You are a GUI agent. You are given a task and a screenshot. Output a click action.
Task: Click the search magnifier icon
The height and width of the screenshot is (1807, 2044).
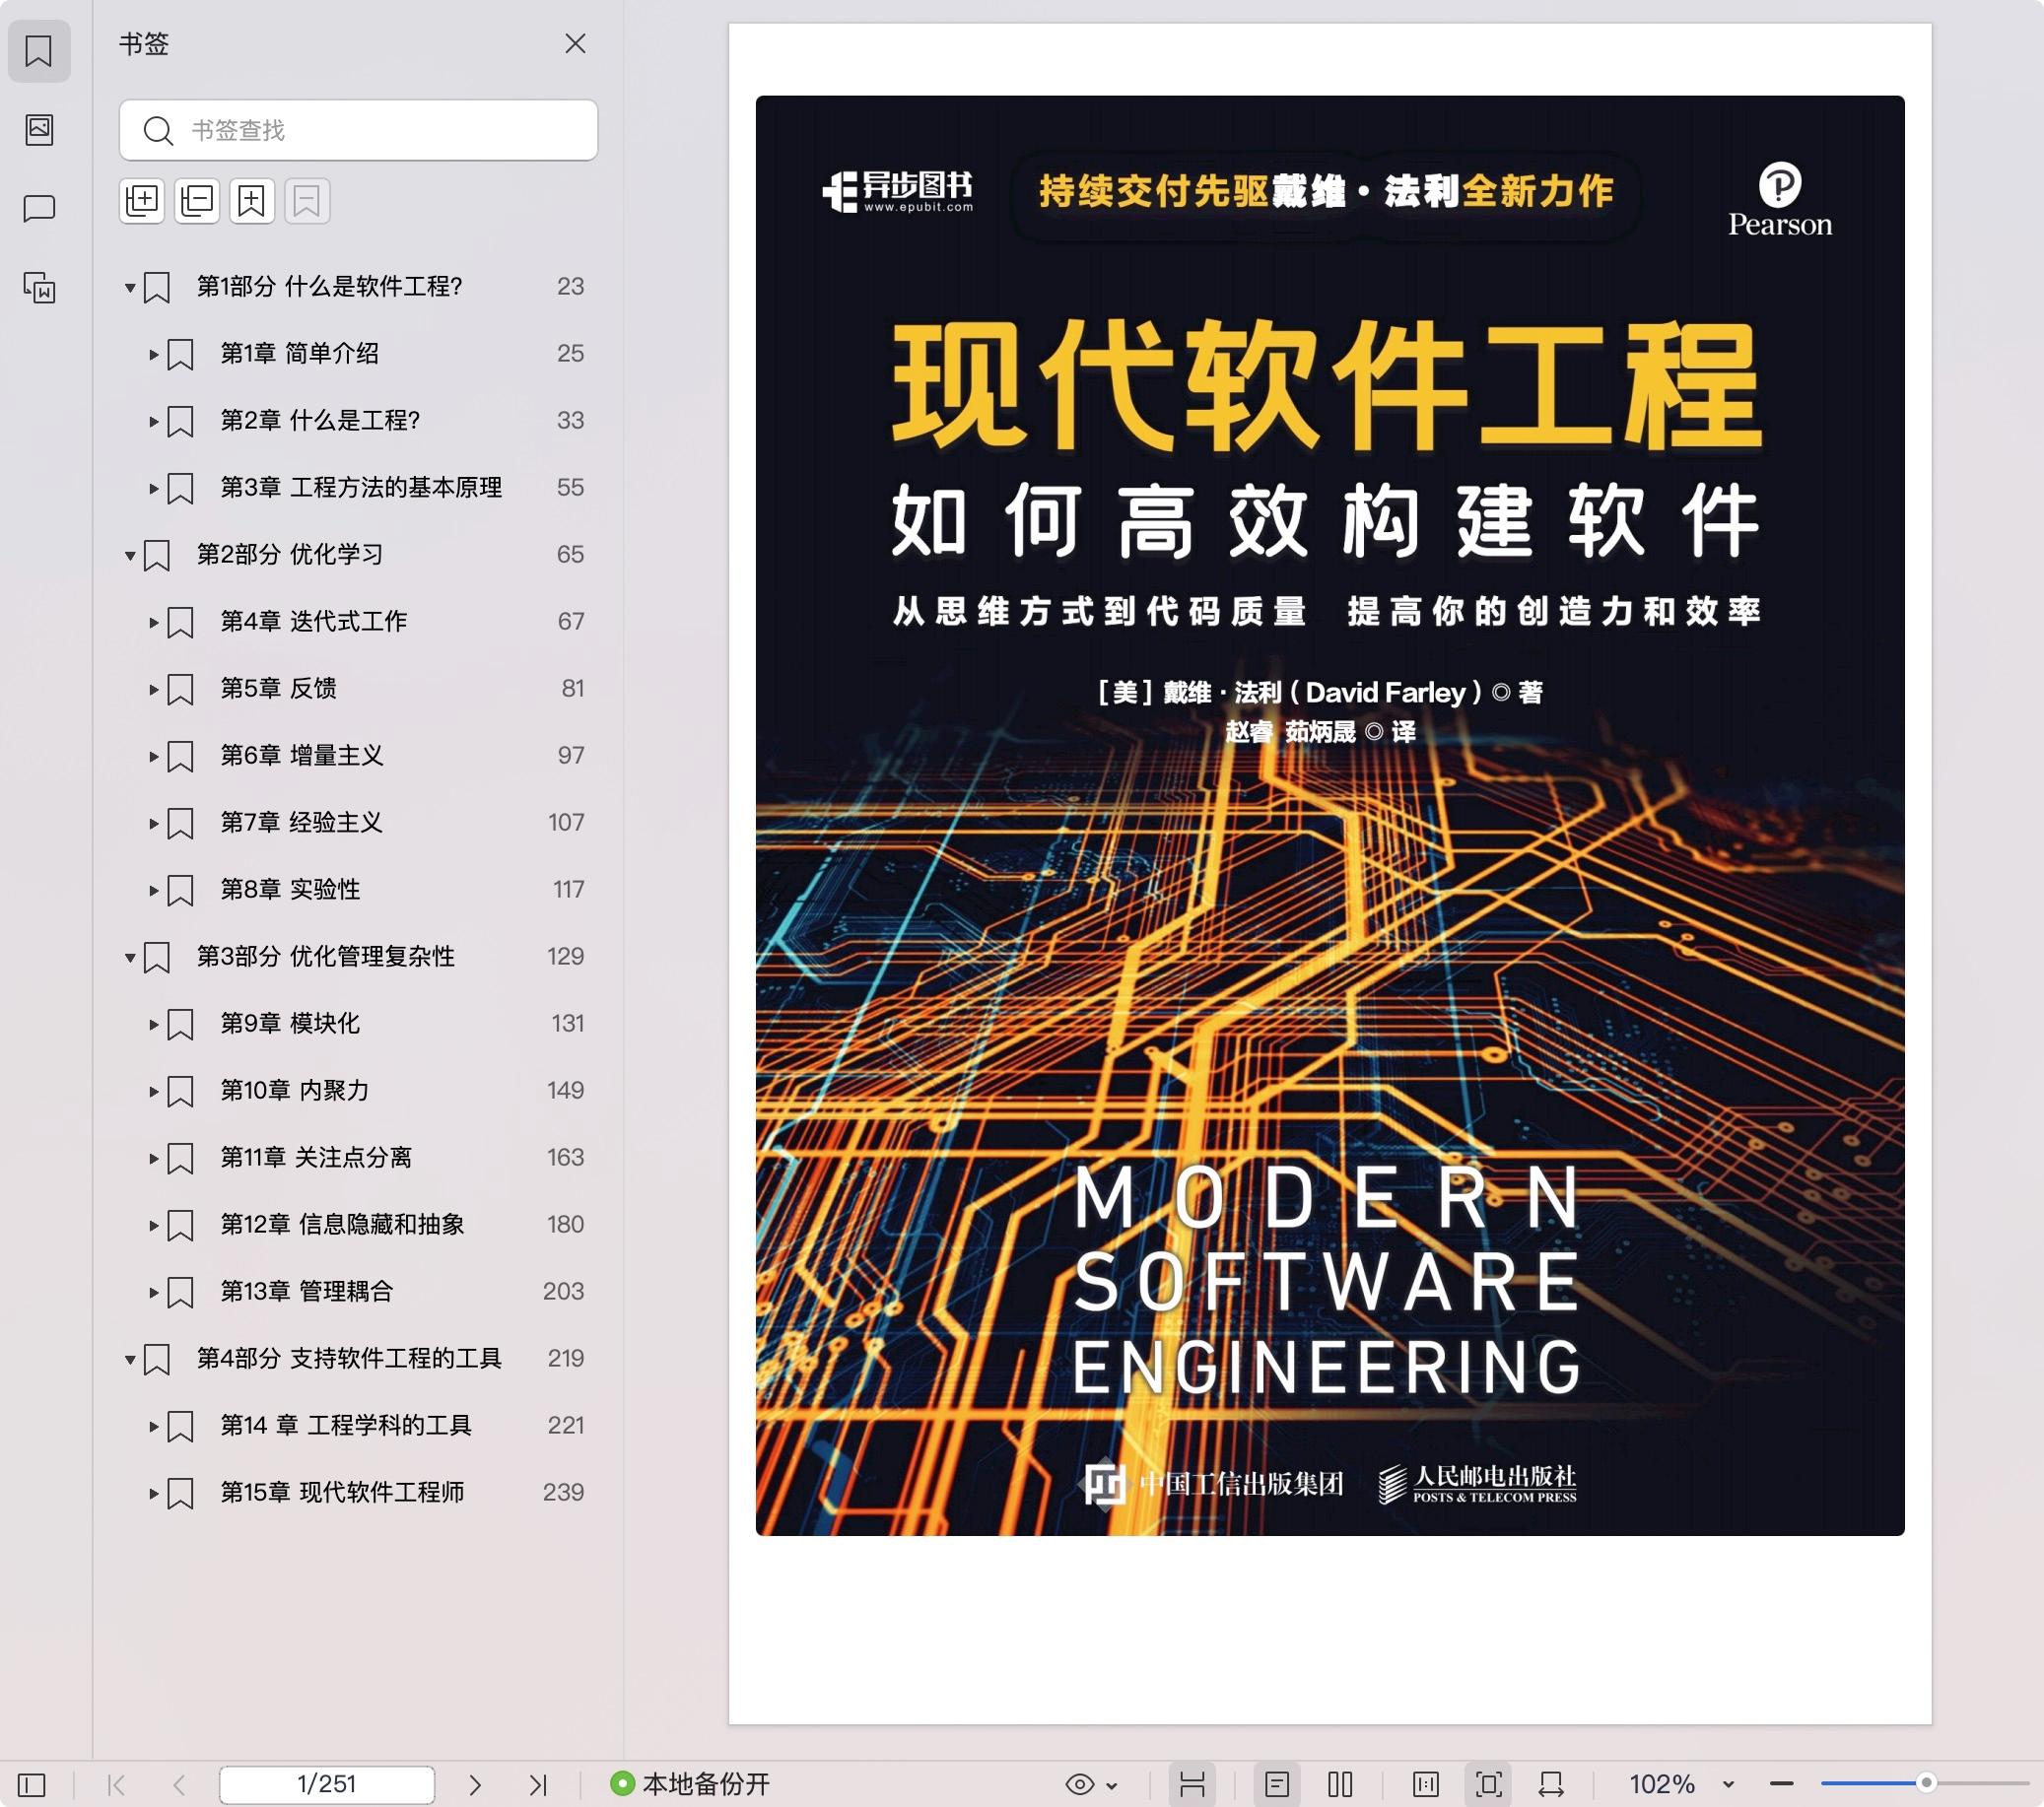(157, 130)
